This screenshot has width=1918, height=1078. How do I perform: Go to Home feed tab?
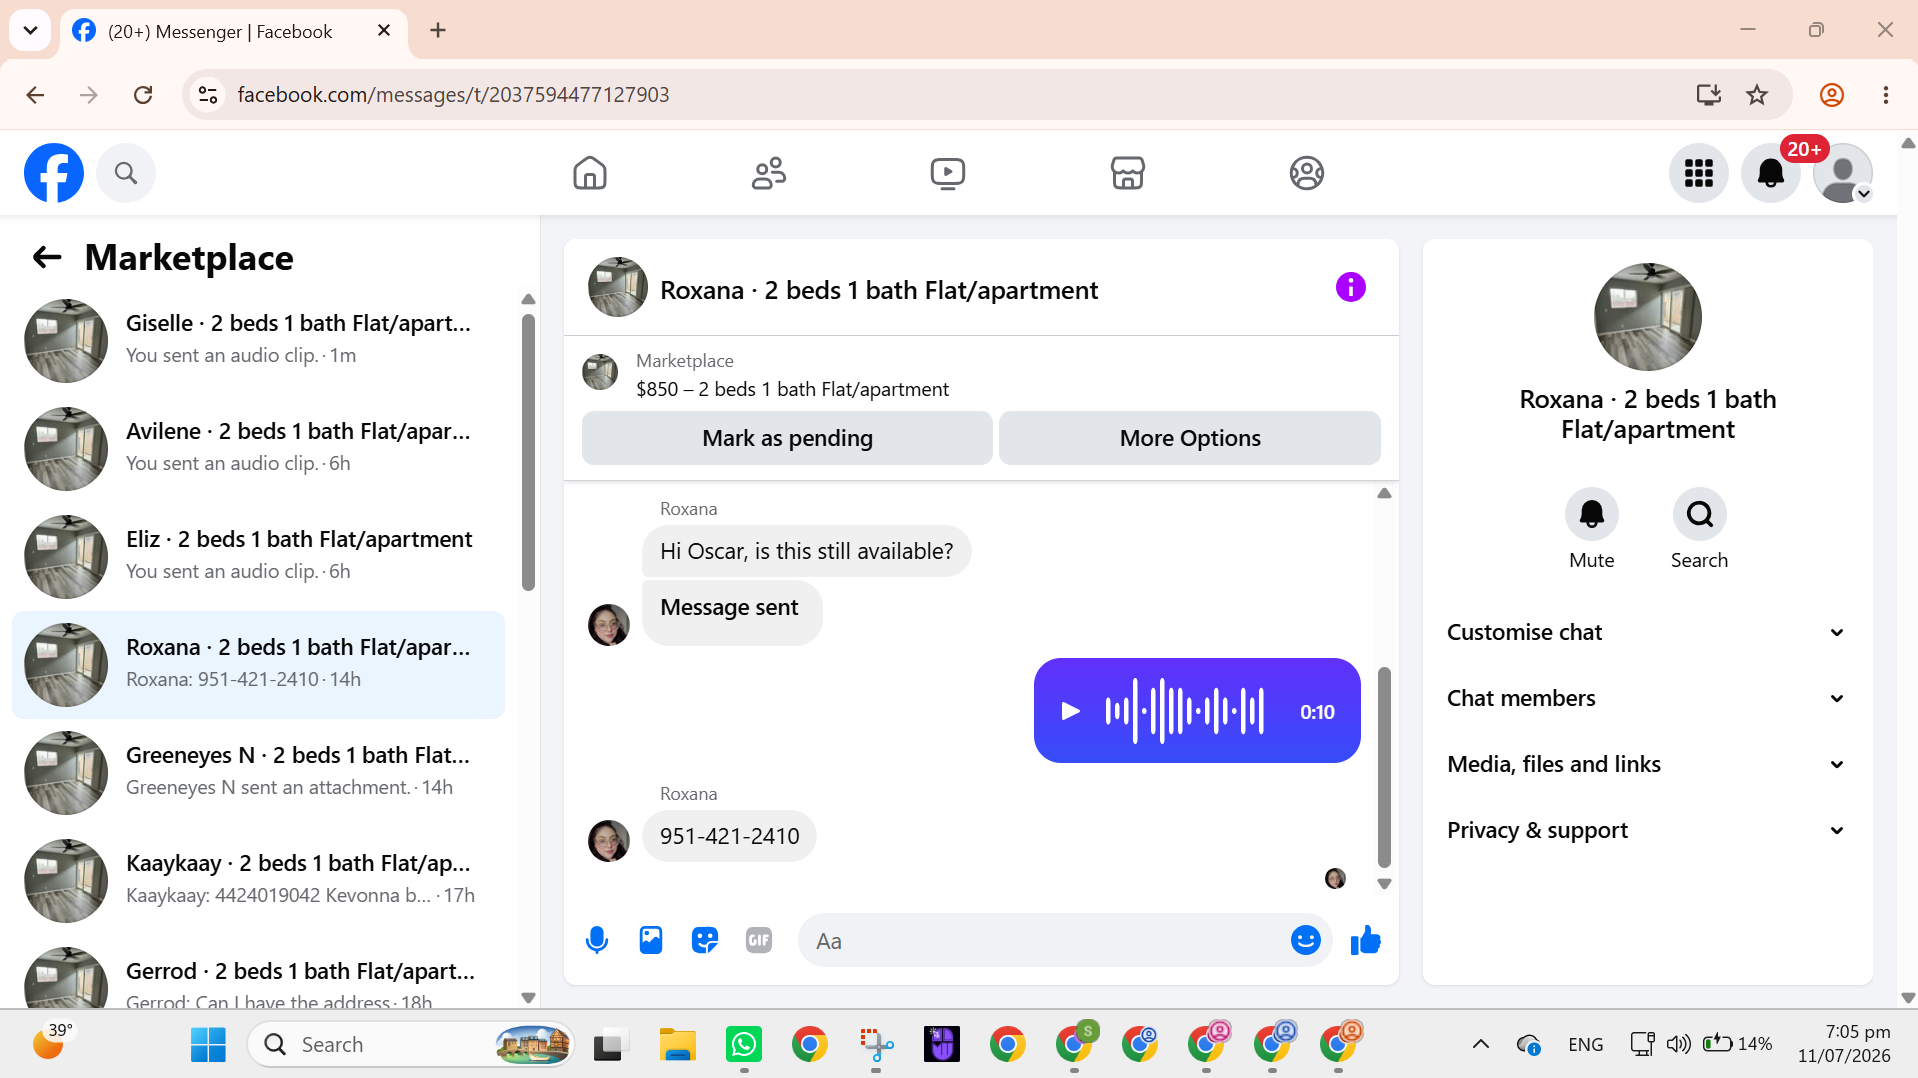coord(590,173)
